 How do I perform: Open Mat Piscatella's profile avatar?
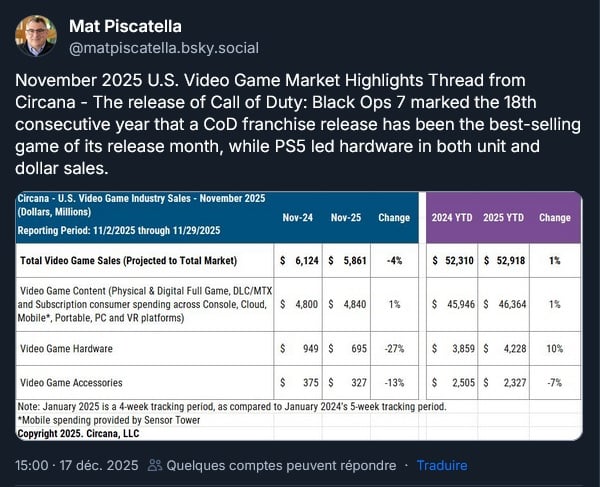(35, 35)
